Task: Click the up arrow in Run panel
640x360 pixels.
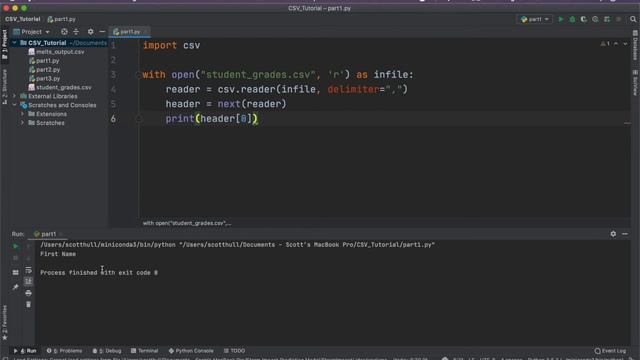Action: tap(28, 247)
